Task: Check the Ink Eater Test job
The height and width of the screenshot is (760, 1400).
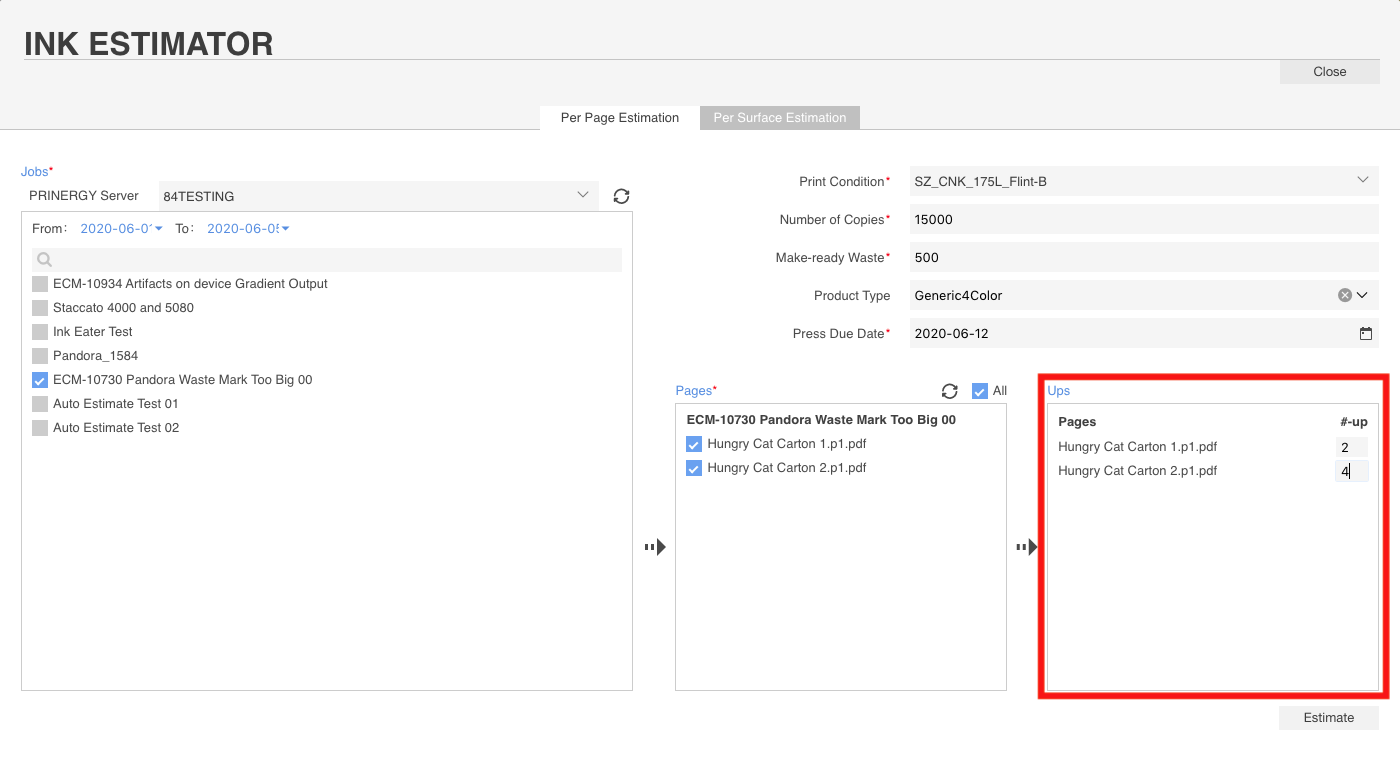Action: click(x=40, y=332)
